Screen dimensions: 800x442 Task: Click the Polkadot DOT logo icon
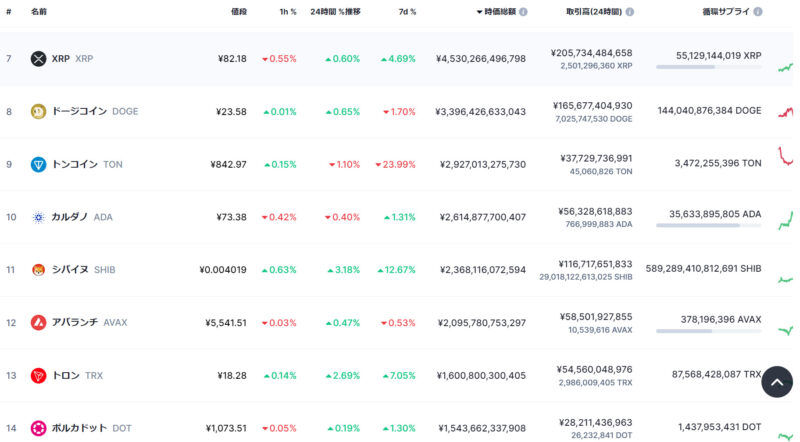coord(38,428)
